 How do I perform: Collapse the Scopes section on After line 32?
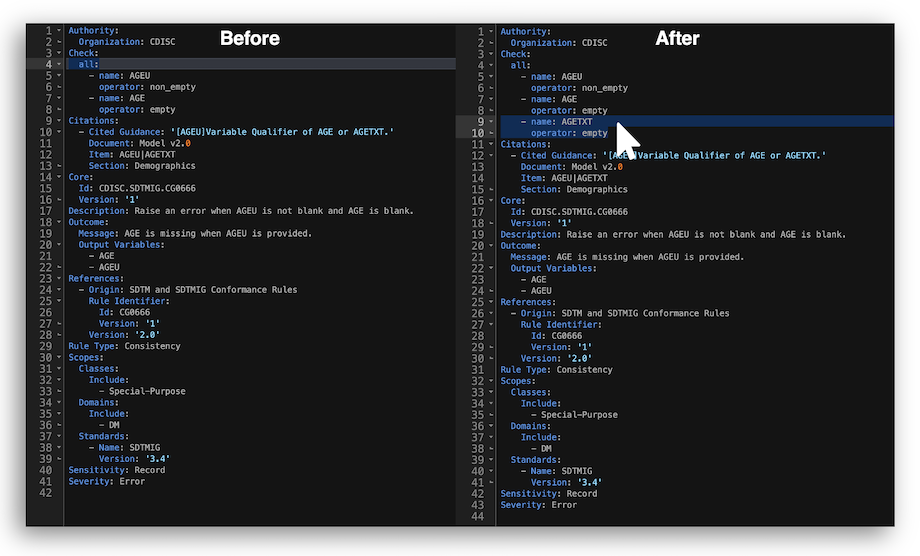tap(491, 381)
